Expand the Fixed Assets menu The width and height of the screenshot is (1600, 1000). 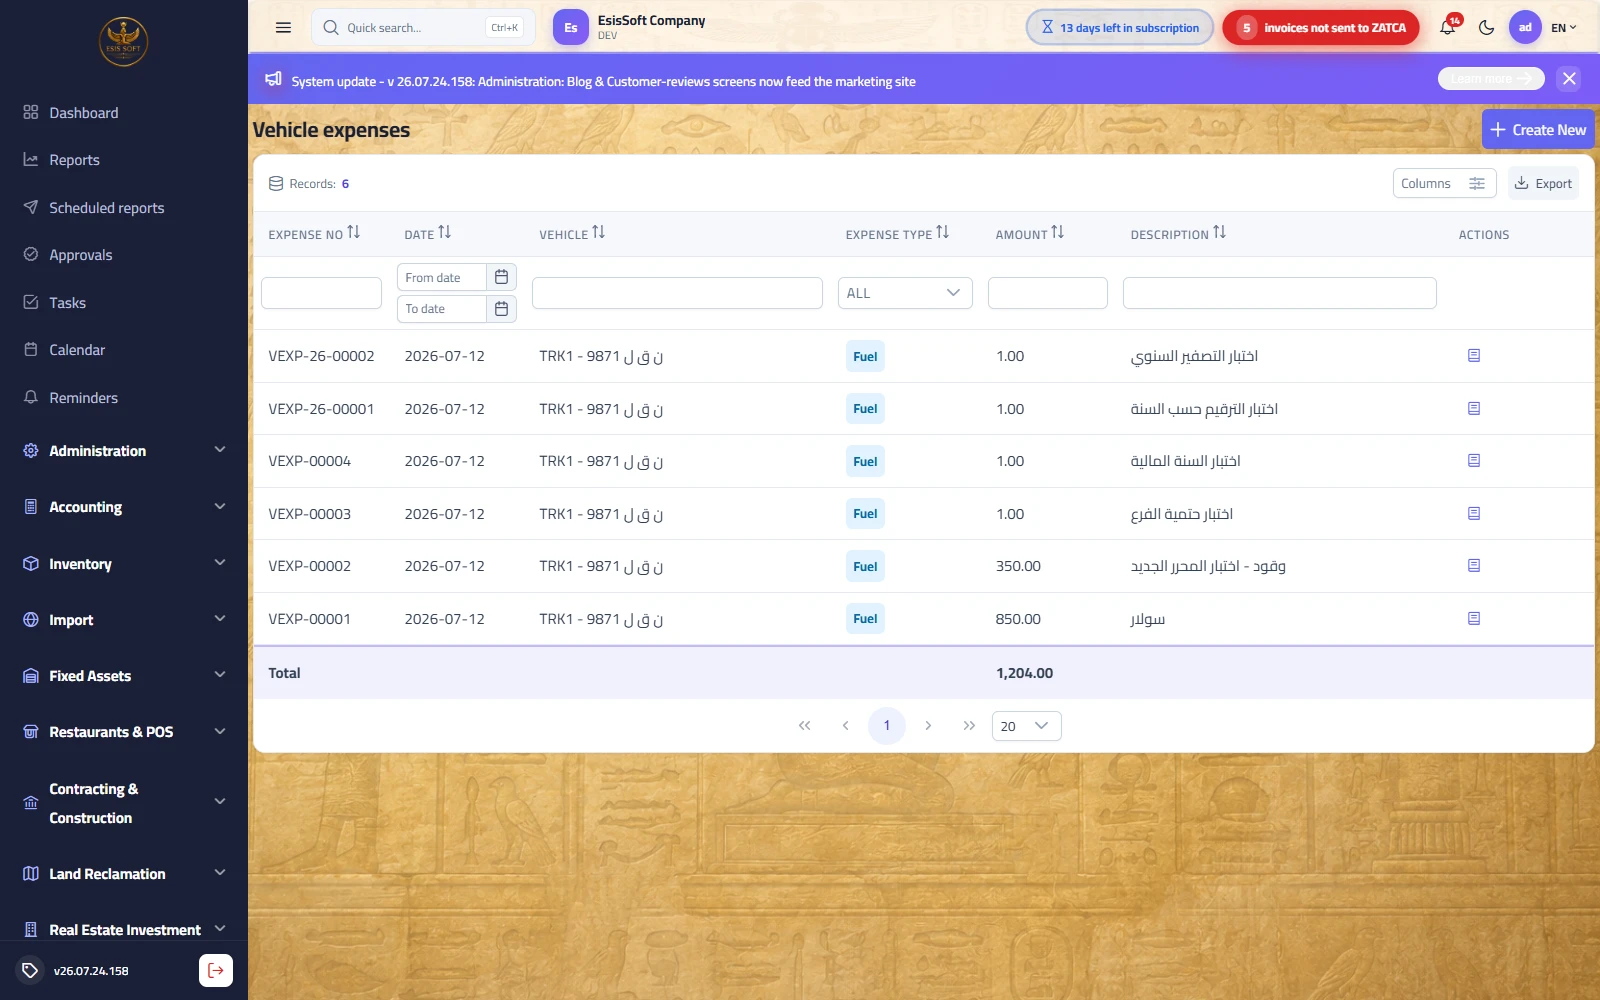124,676
